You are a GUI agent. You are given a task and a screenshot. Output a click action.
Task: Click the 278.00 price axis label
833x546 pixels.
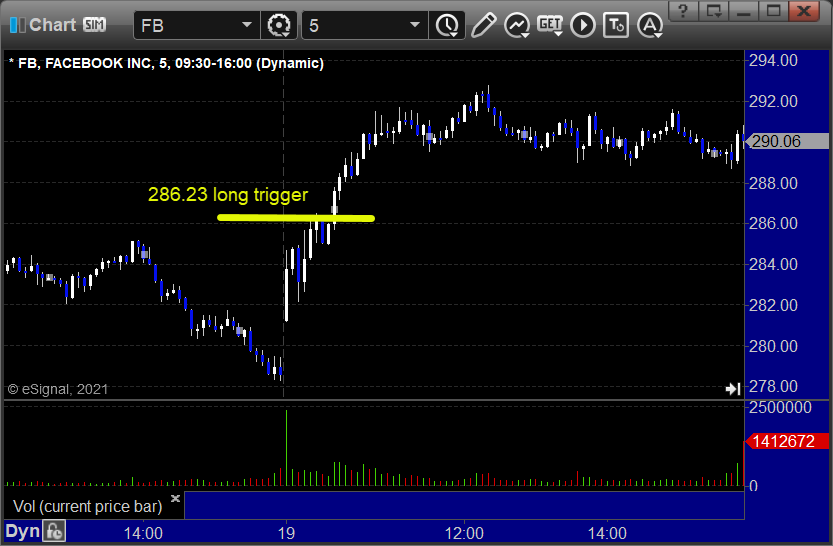coord(773,386)
